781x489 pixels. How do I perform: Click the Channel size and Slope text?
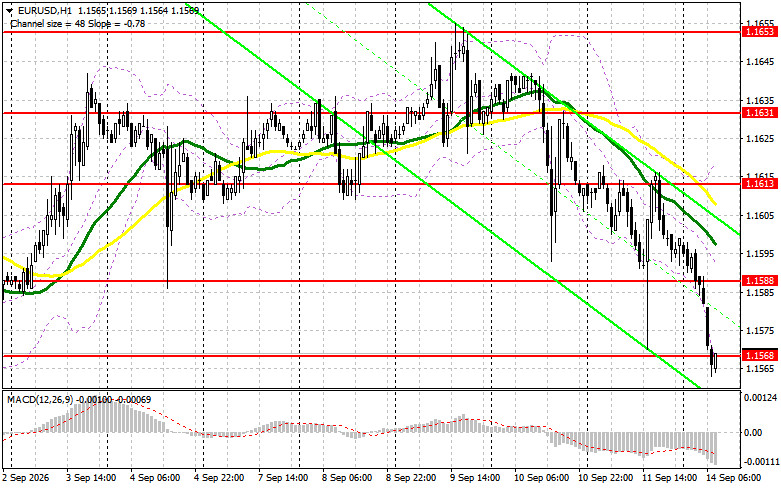pos(77,23)
